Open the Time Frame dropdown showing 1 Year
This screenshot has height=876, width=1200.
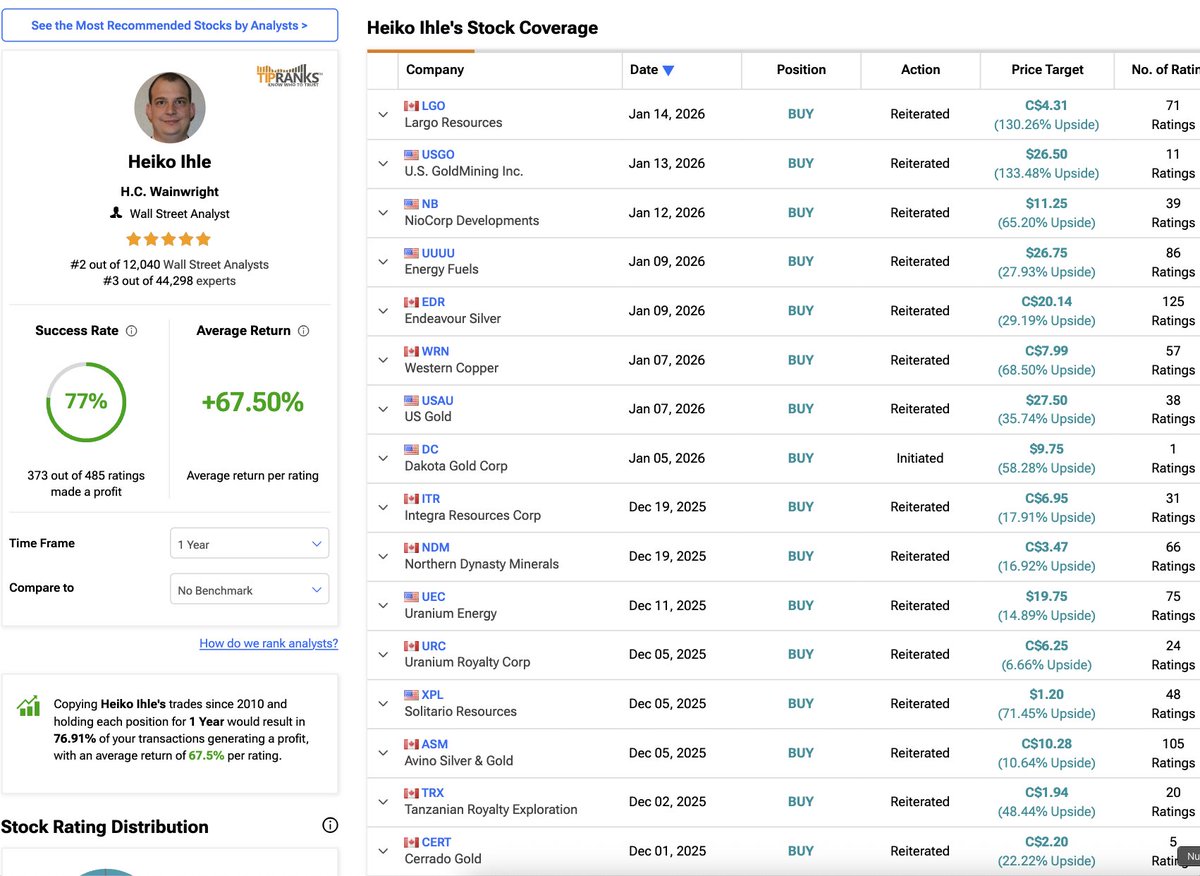pyautogui.click(x=250, y=544)
